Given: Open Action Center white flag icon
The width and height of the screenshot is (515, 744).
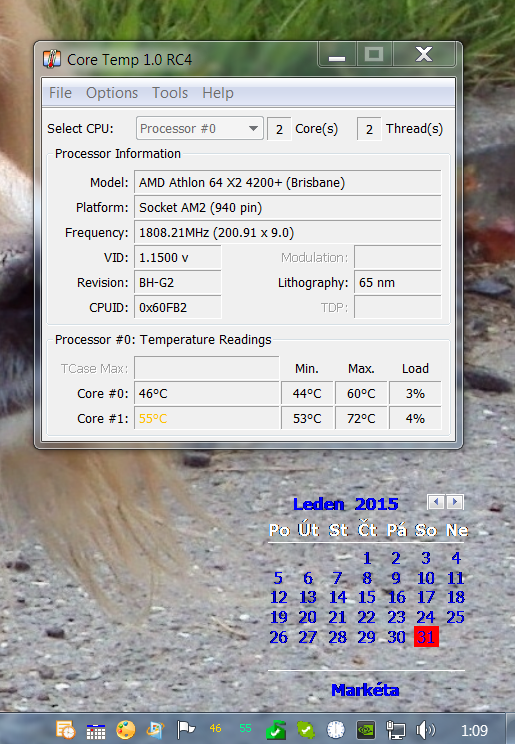Looking at the screenshot, I should [x=186, y=730].
